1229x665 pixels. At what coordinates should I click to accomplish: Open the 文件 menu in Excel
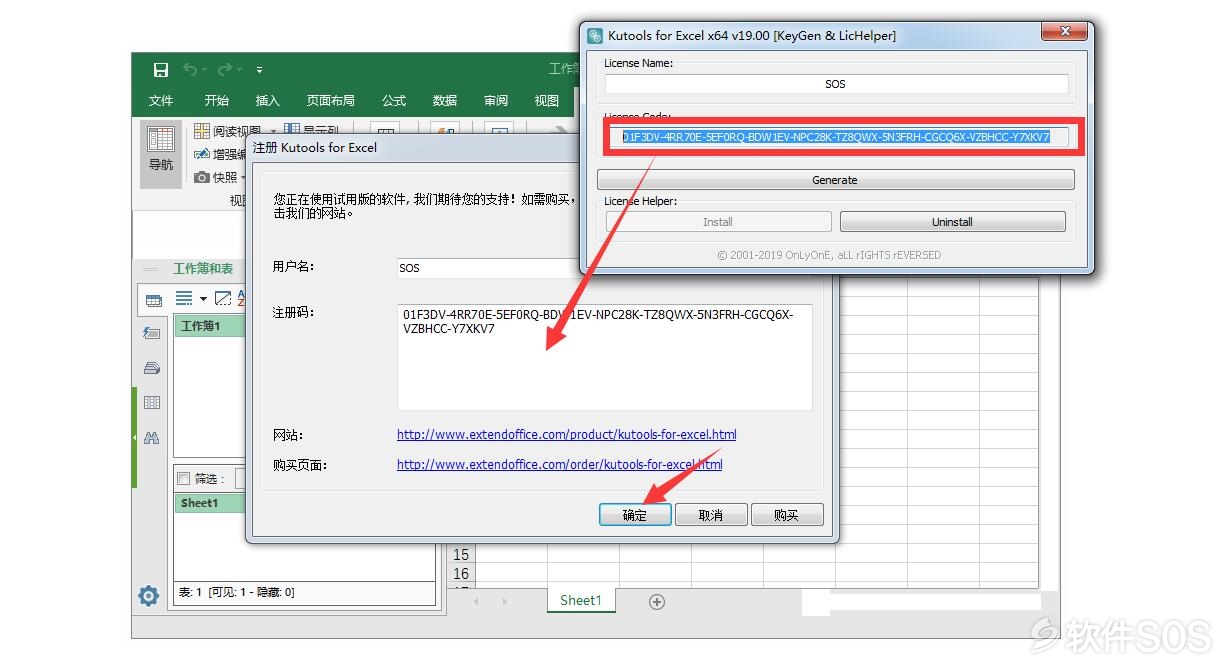pos(161,101)
